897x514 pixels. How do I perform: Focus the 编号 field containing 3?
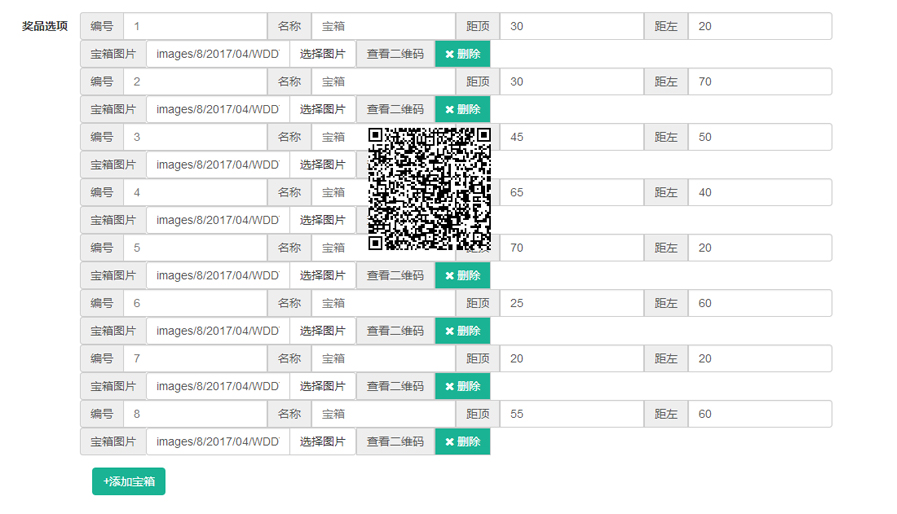click(x=195, y=137)
